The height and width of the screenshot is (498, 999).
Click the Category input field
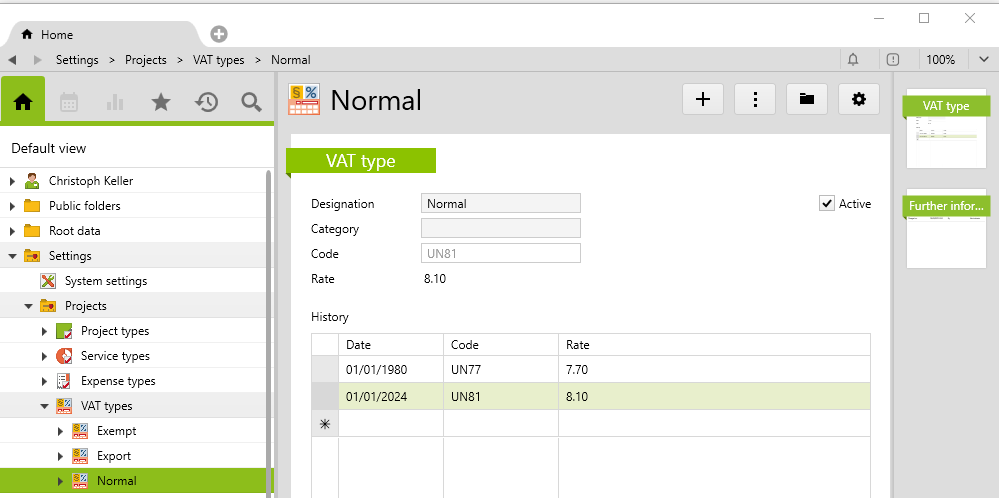[500, 229]
